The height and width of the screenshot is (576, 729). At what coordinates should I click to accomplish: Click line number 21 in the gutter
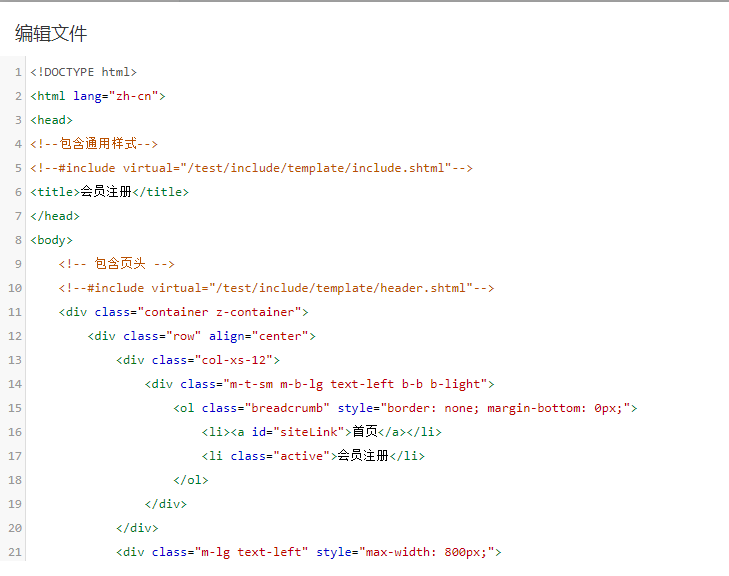click(x=15, y=552)
